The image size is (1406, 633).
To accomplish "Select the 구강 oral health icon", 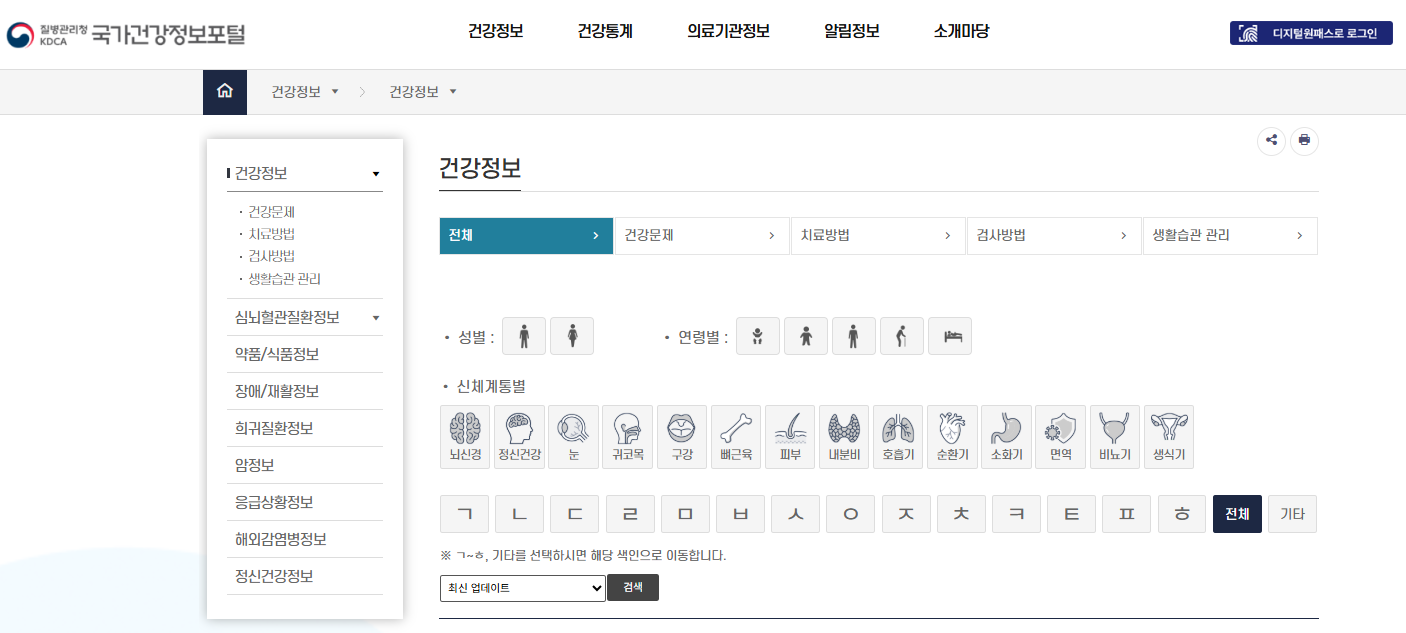I will coord(682,437).
